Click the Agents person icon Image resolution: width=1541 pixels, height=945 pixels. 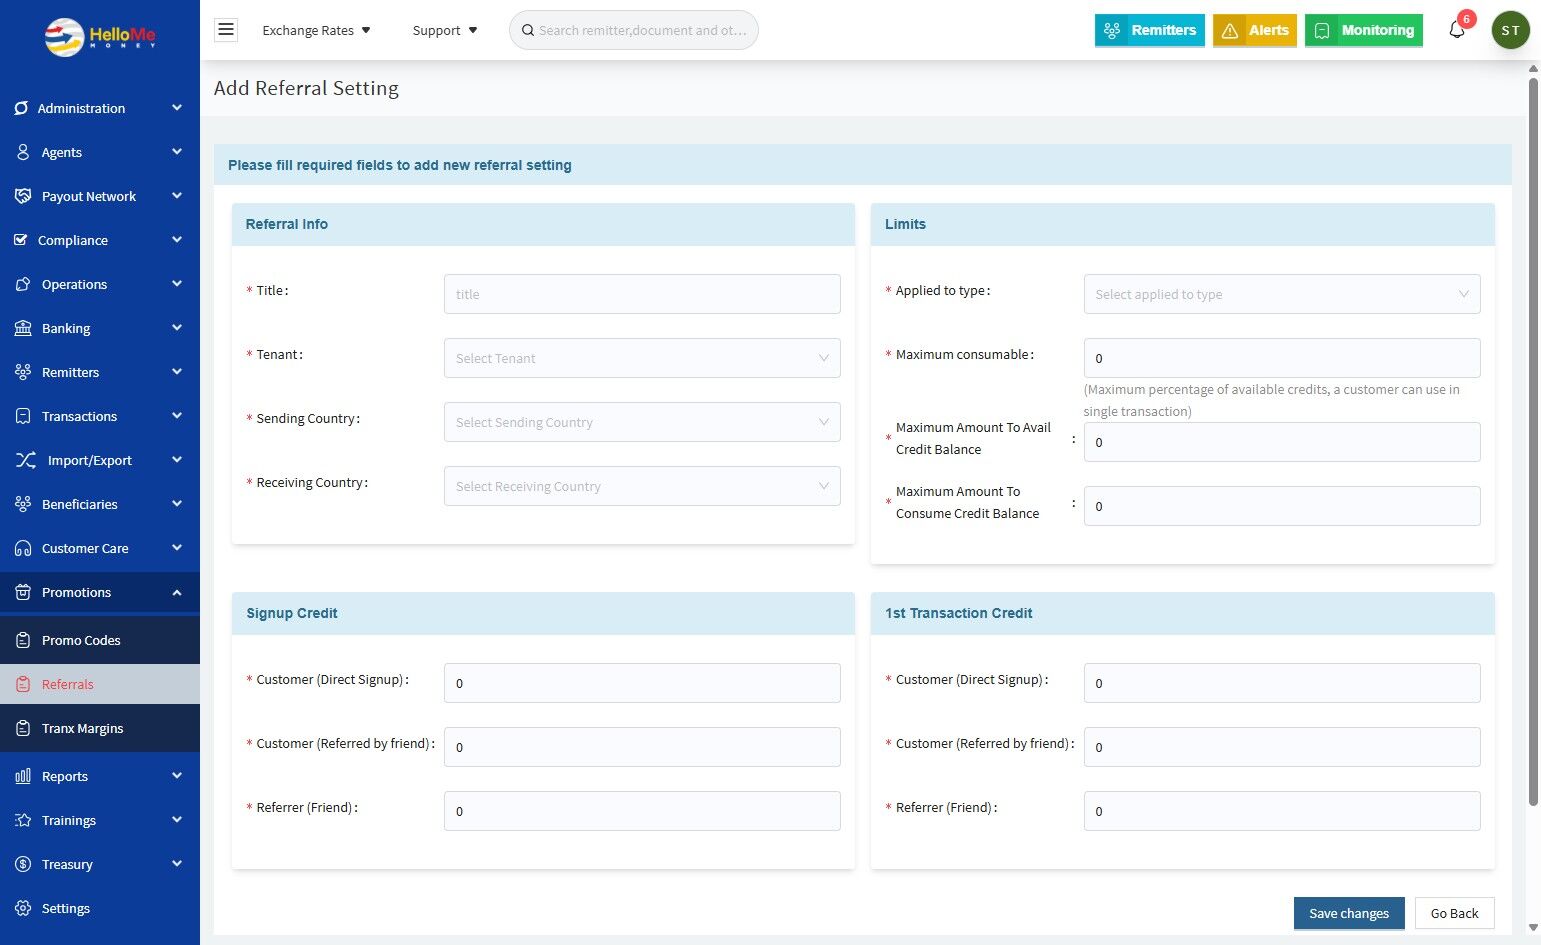(x=23, y=152)
